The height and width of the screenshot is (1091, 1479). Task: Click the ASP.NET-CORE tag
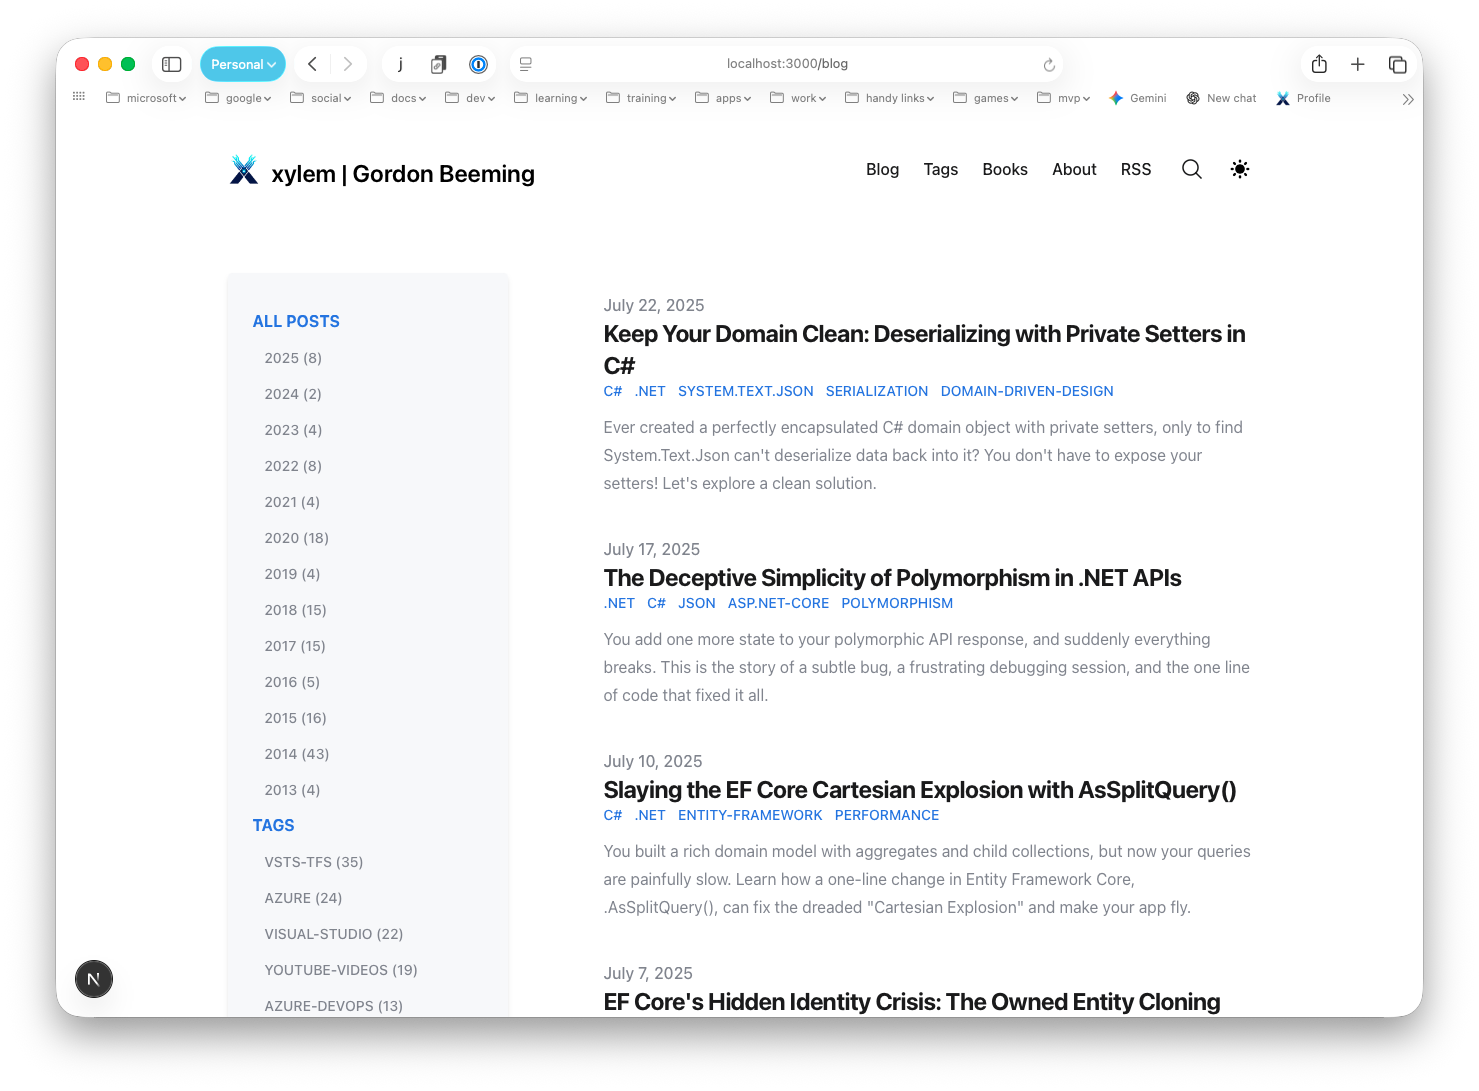pyautogui.click(x=778, y=603)
